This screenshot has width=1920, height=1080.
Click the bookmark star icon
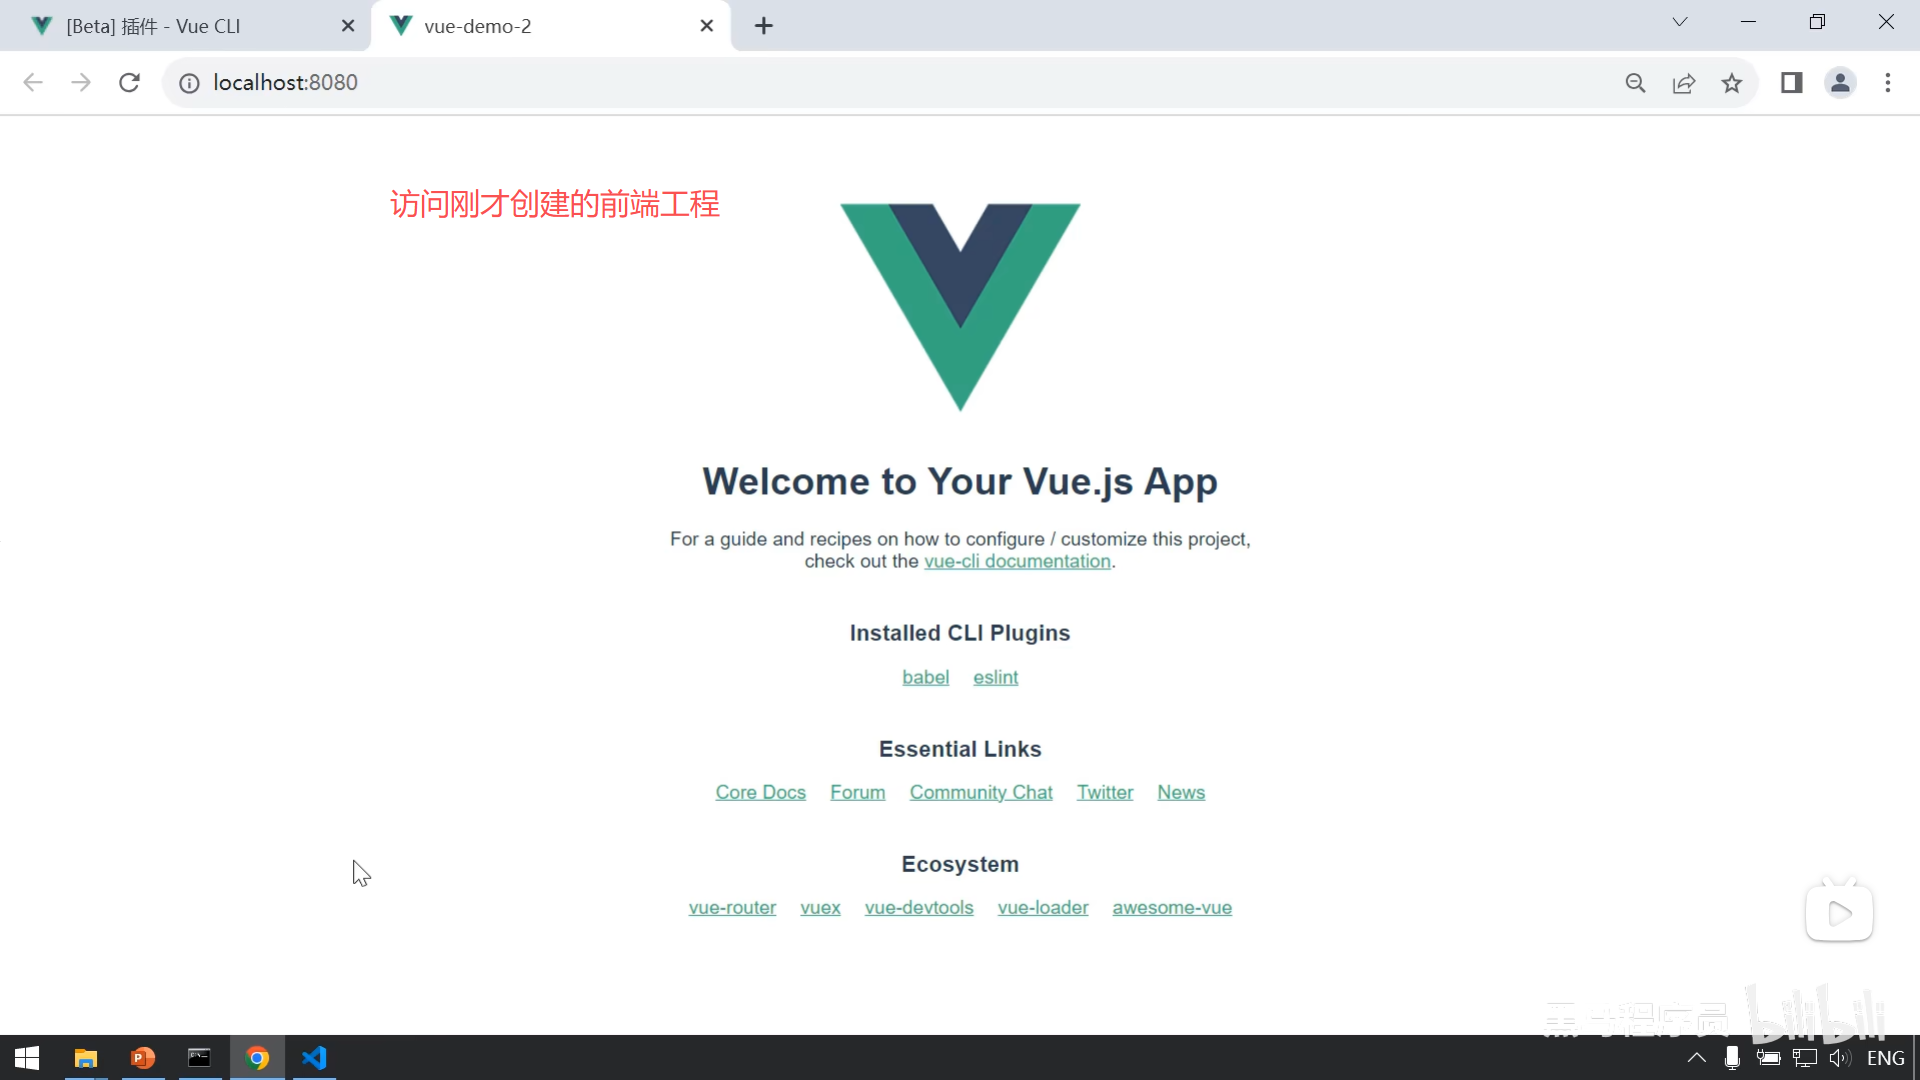[x=1732, y=83]
